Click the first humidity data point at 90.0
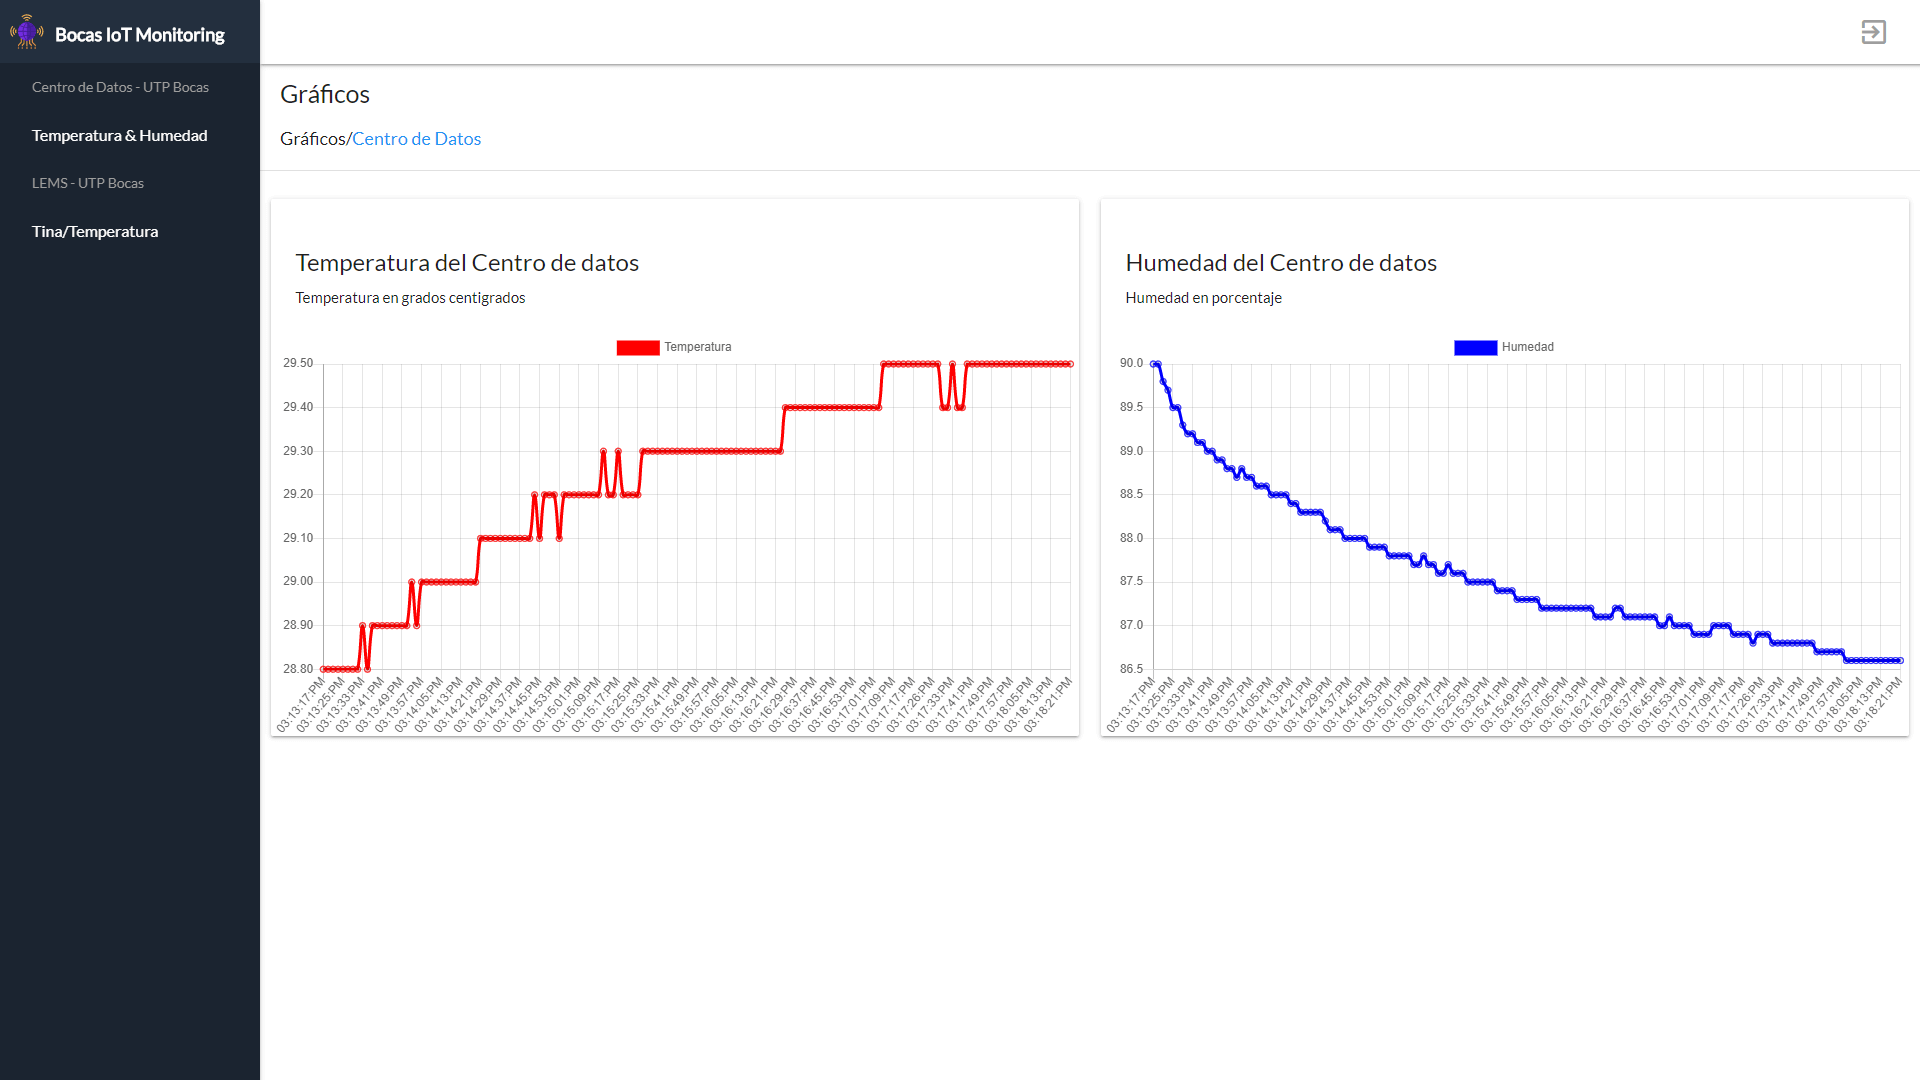 tap(1153, 364)
